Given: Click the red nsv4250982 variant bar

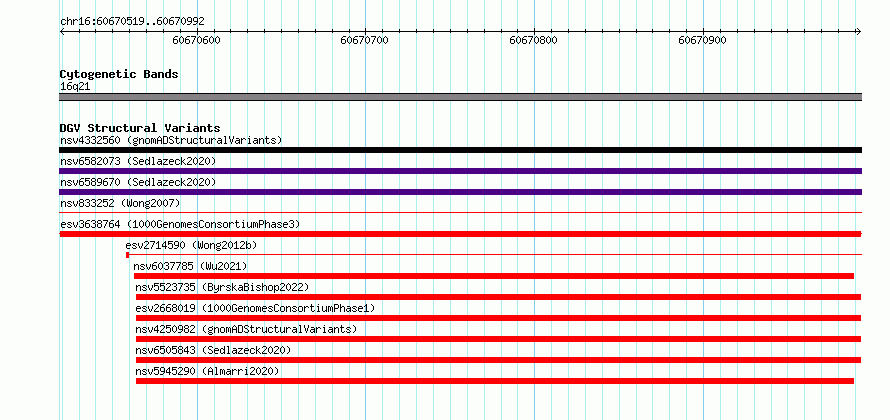Looking at the screenshot, I should 498,339.
